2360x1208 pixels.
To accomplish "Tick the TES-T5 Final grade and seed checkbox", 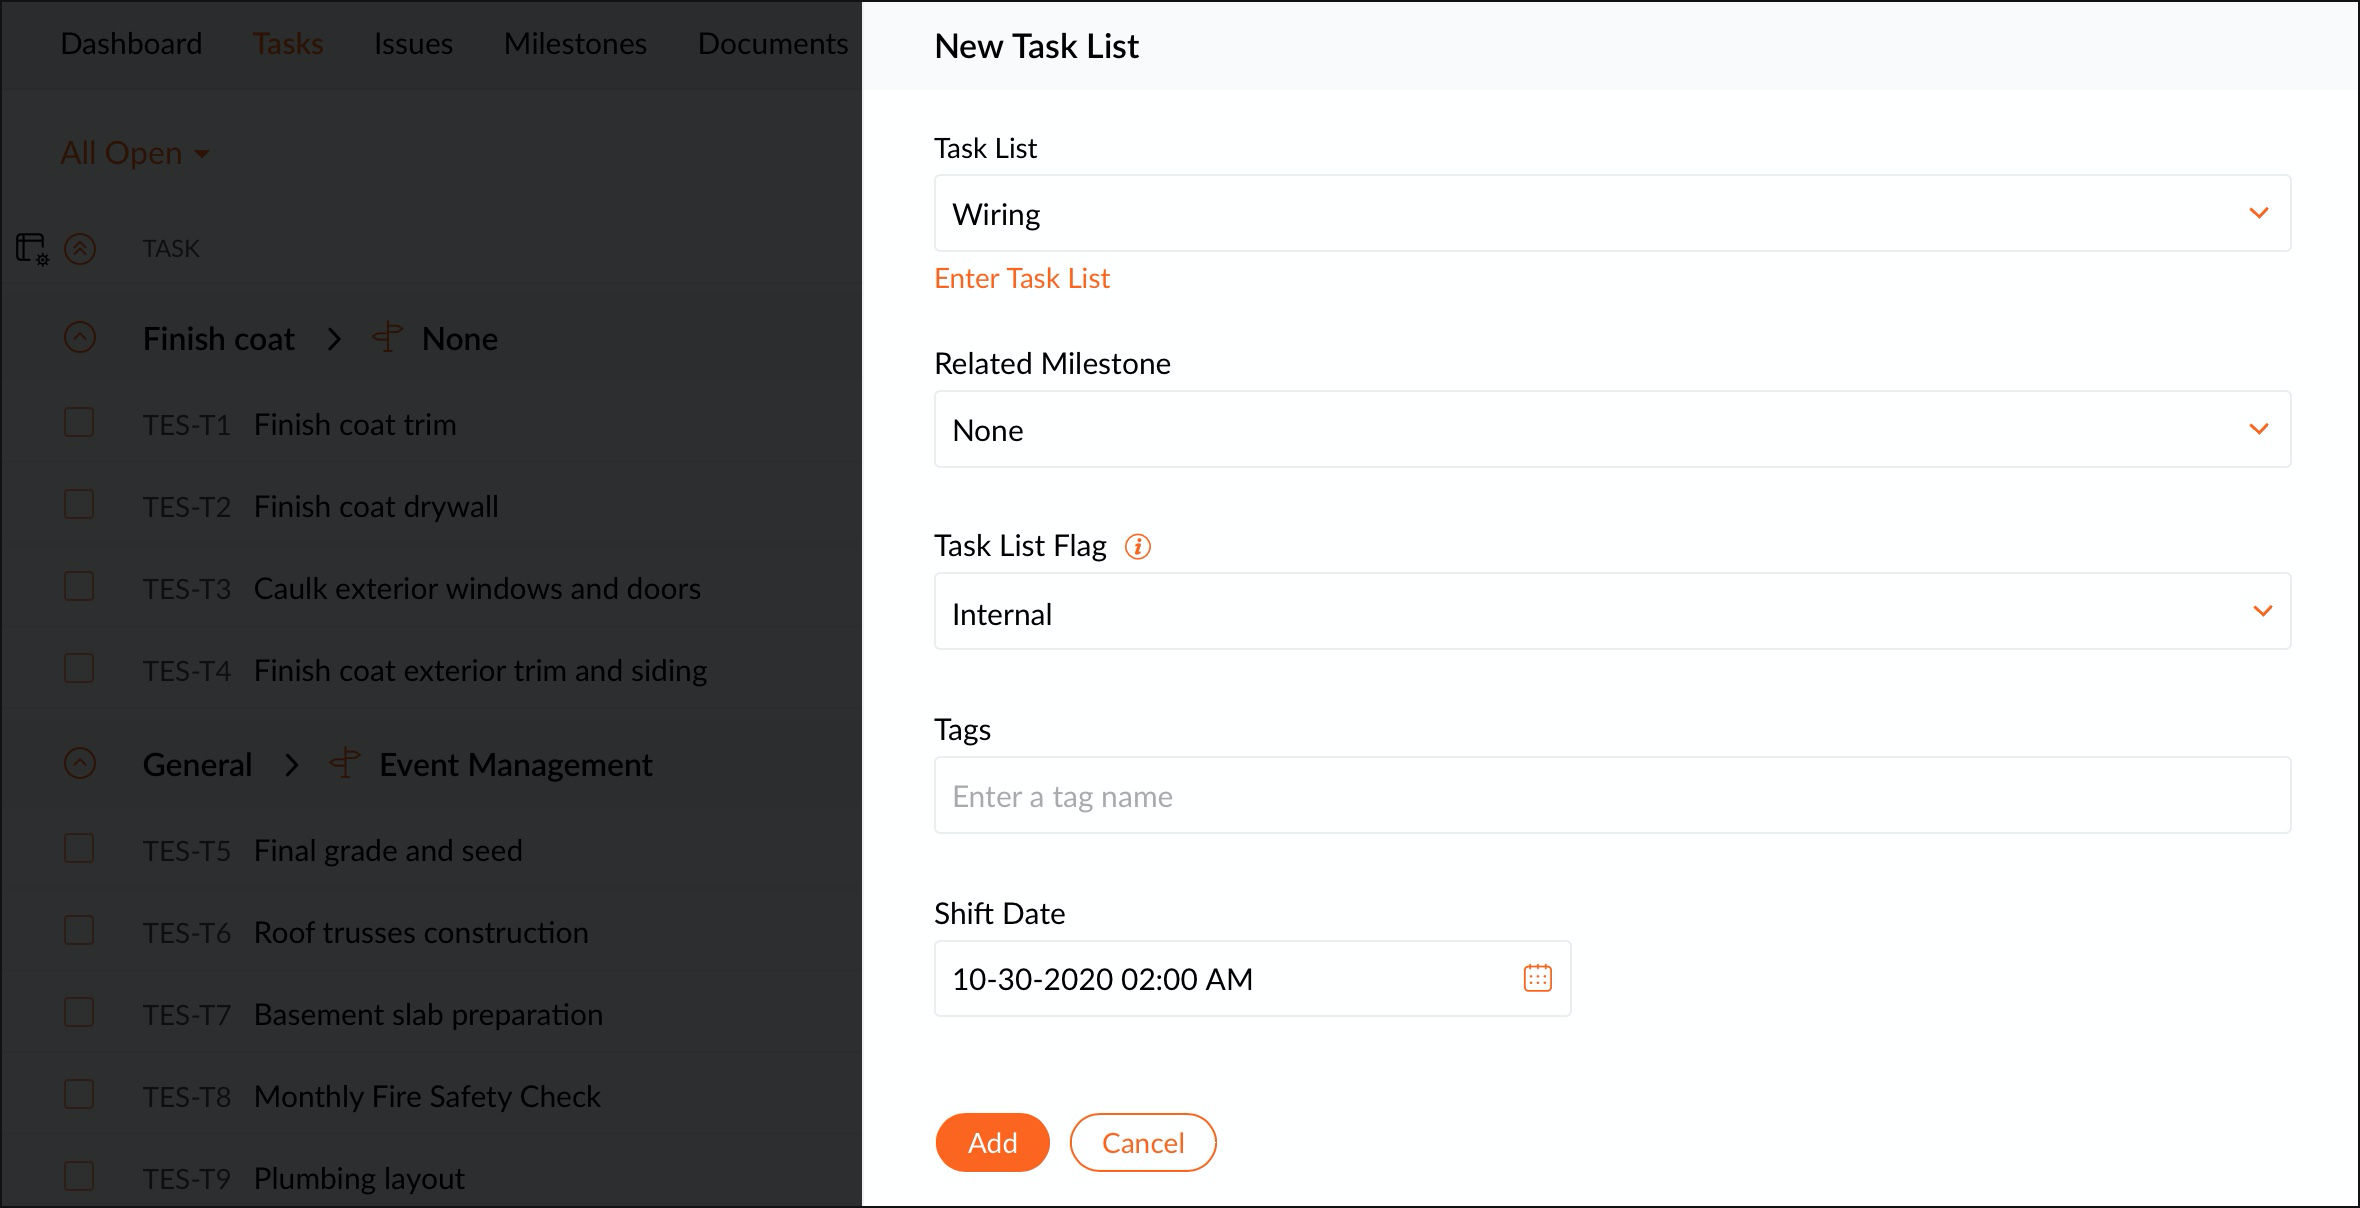I will coord(79,849).
